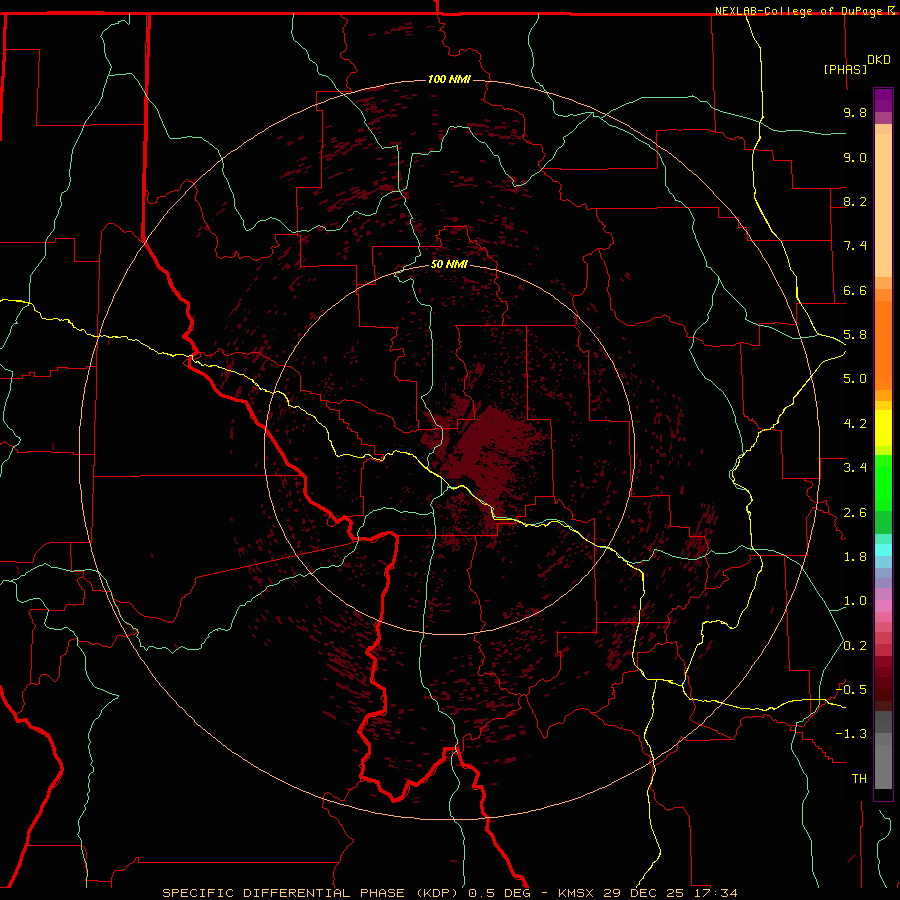This screenshot has width=900, height=900.
Task: Pick the orange band on the color bar
Action: coord(883,346)
